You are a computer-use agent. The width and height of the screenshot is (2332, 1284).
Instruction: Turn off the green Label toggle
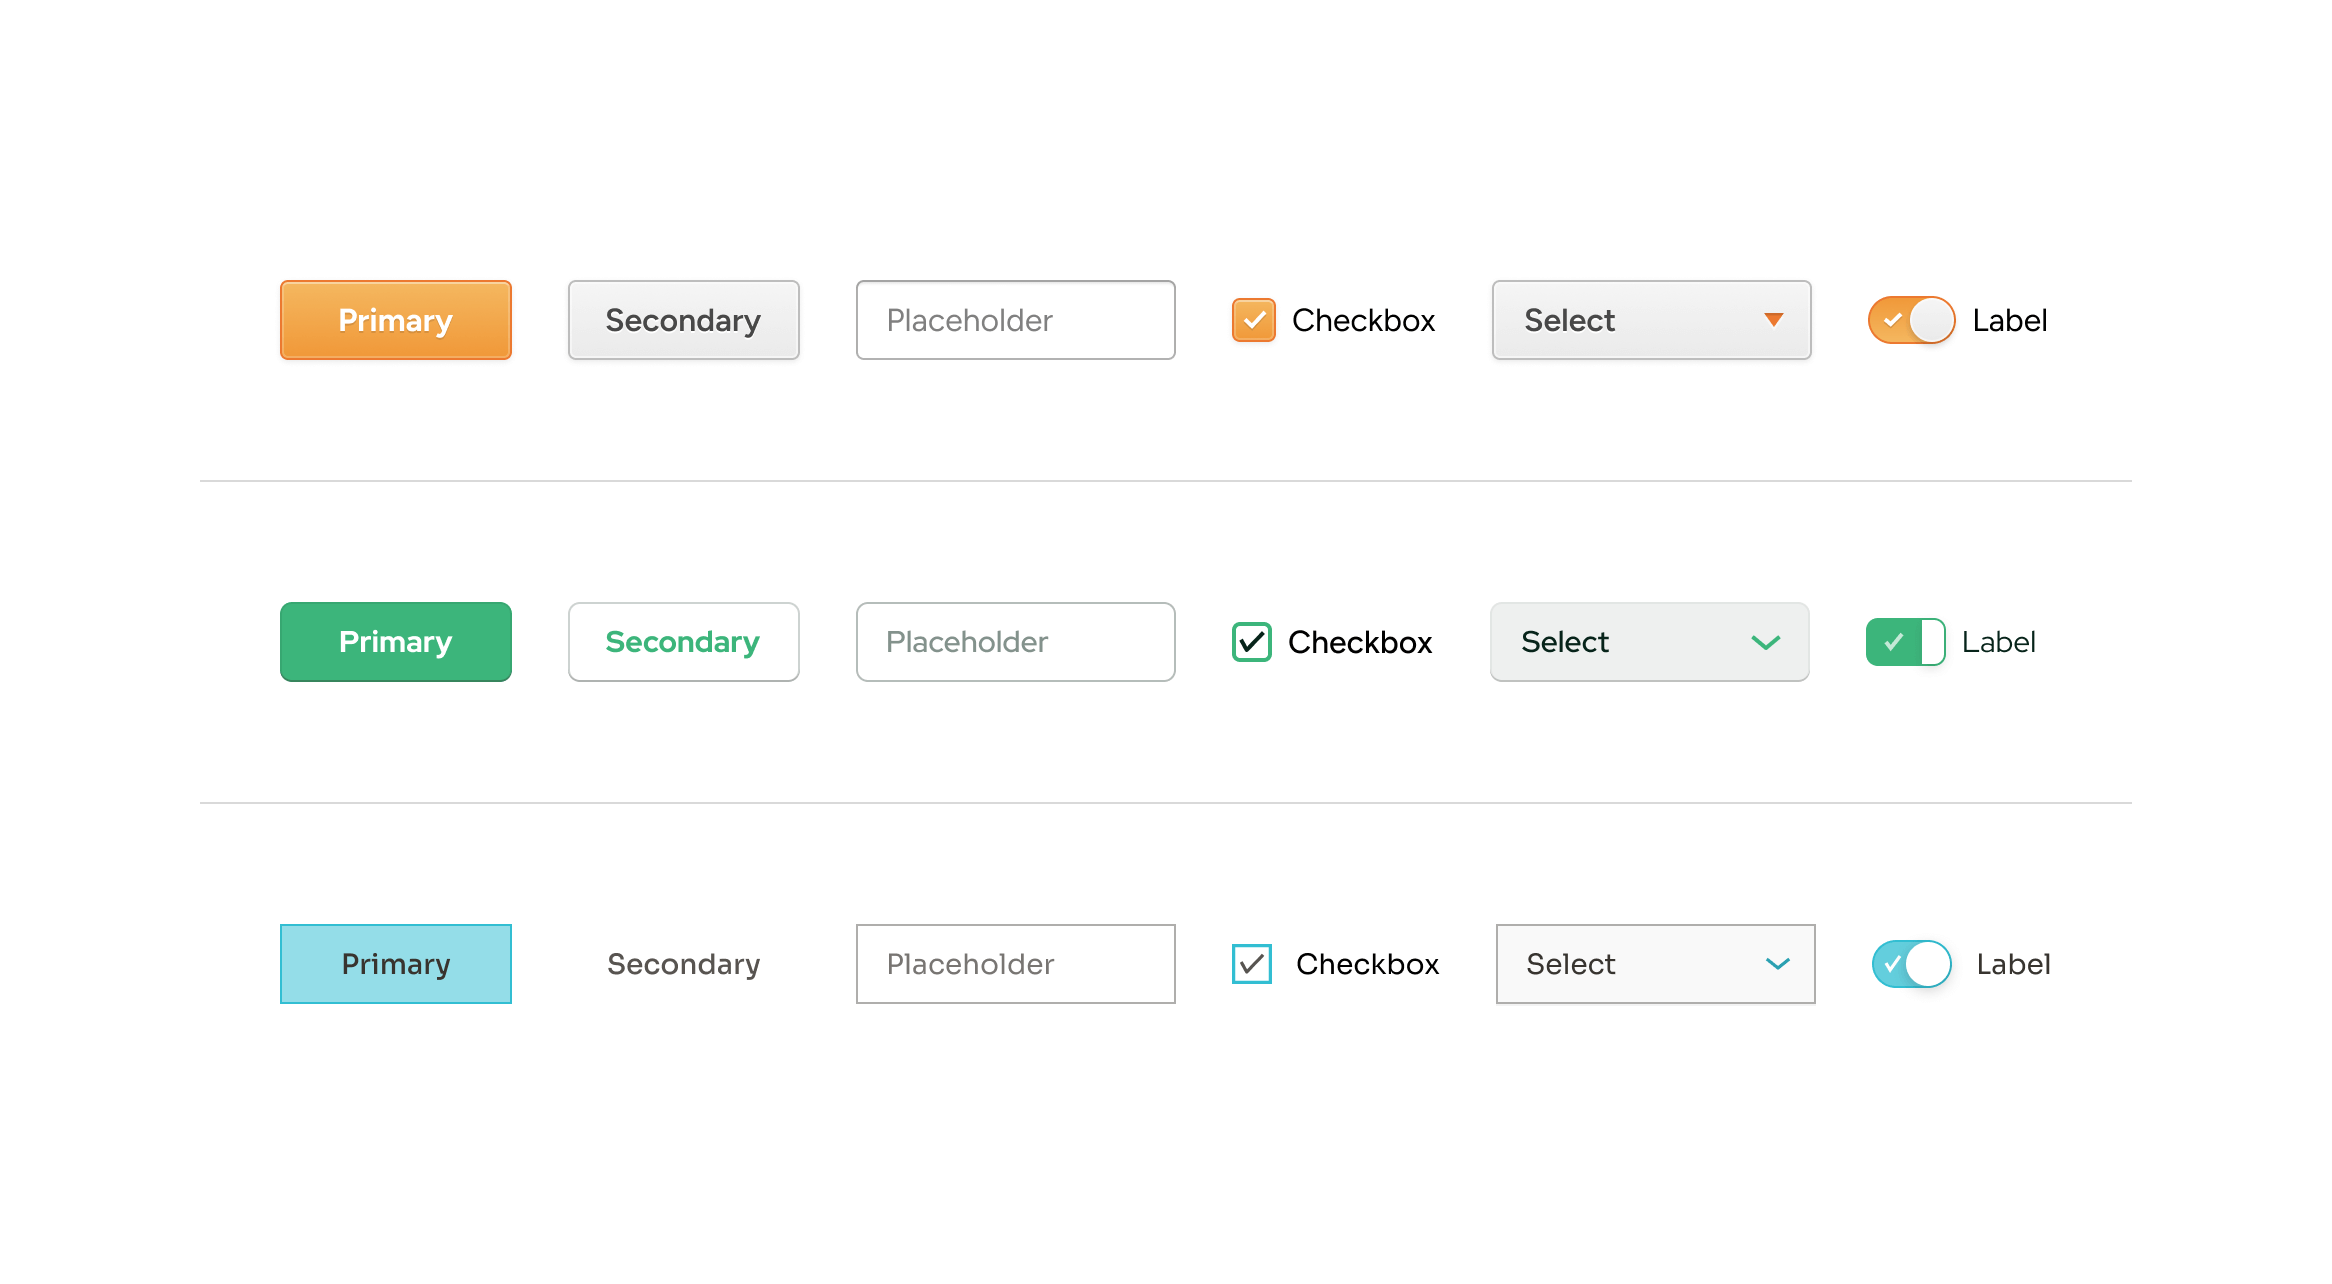[1905, 642]
